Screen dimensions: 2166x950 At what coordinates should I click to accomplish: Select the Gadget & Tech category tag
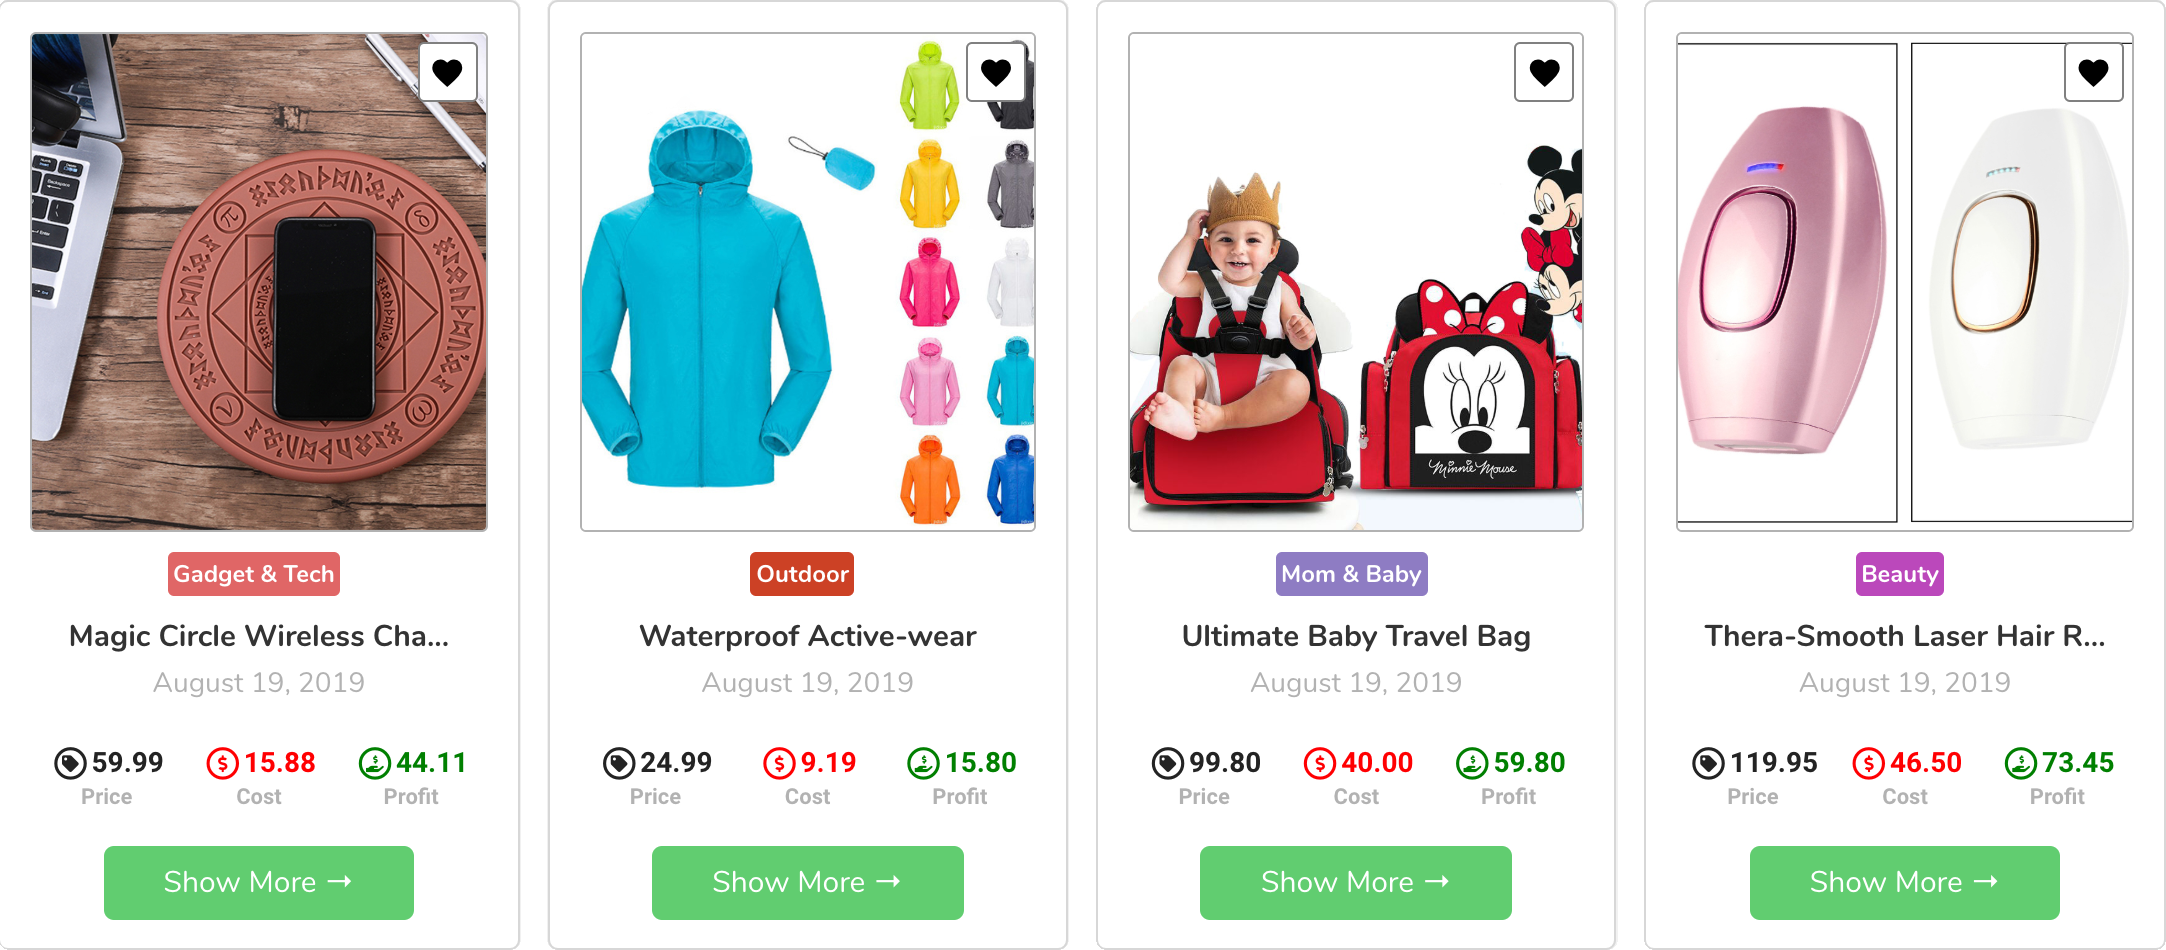point(254,574)
